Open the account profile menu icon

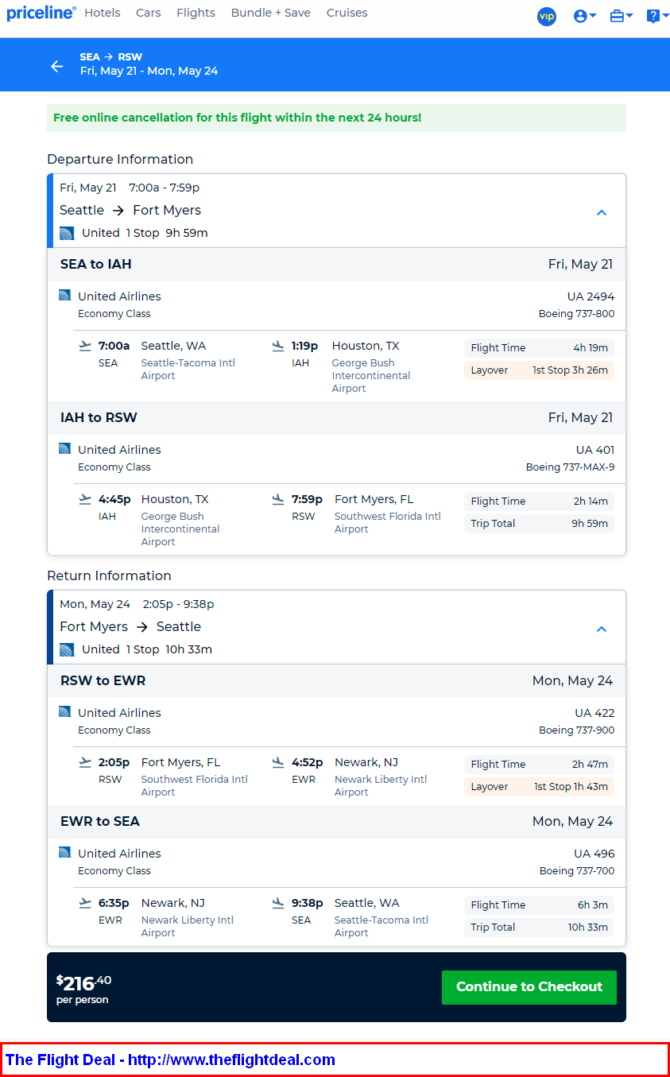(x=585, y=16)
